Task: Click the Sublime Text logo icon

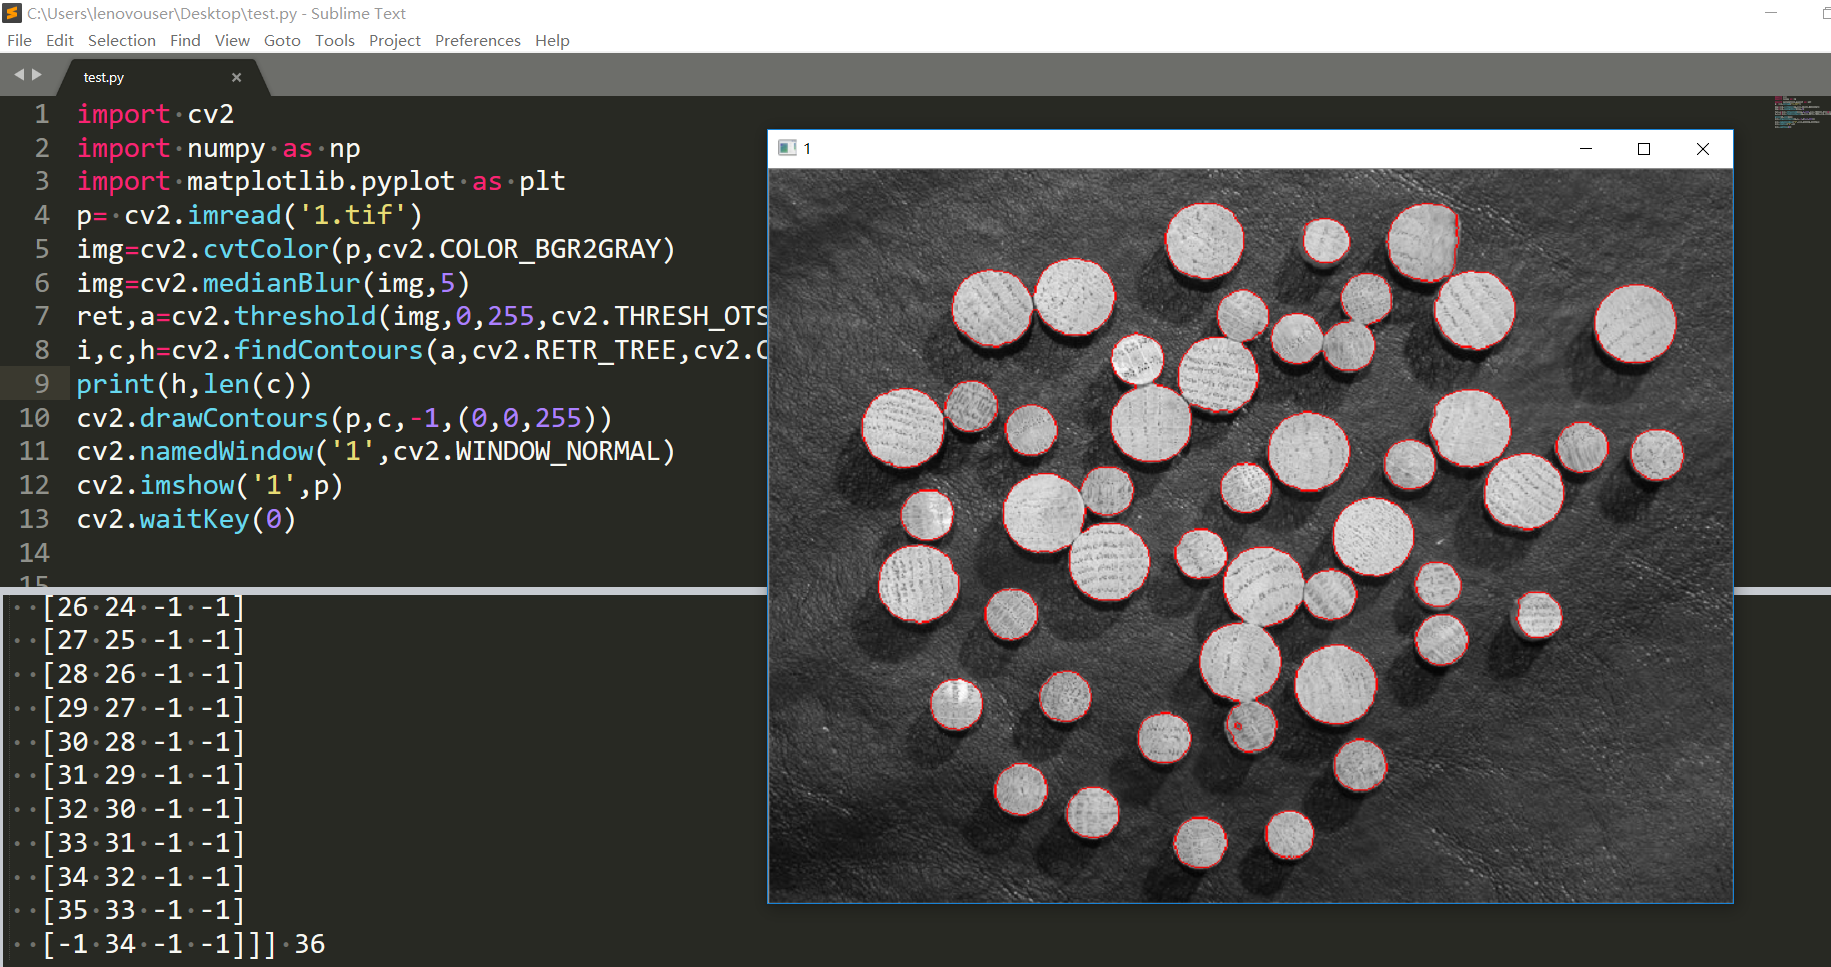Action: [12, 13]
